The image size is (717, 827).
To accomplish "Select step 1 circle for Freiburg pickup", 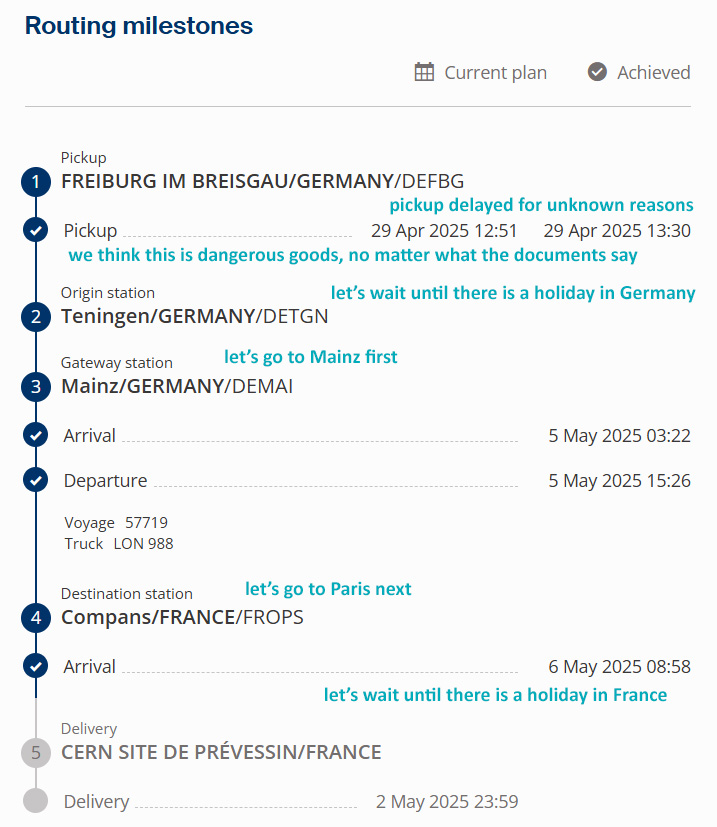I will click(36, 182).
